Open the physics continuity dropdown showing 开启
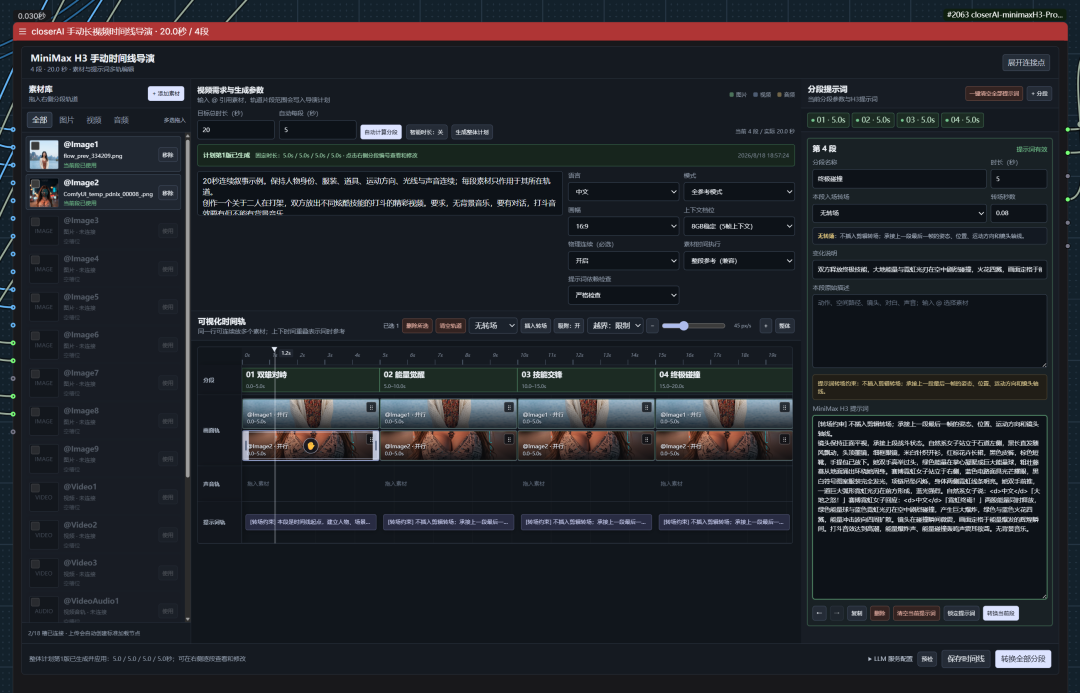 coord(623,260)
